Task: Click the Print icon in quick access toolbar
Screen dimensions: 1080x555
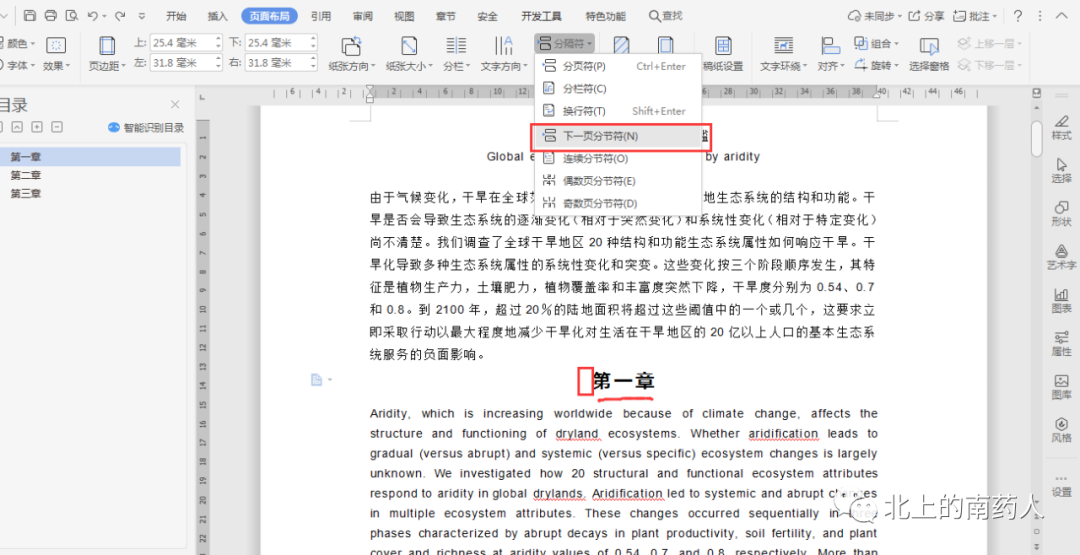Action: 50,16
